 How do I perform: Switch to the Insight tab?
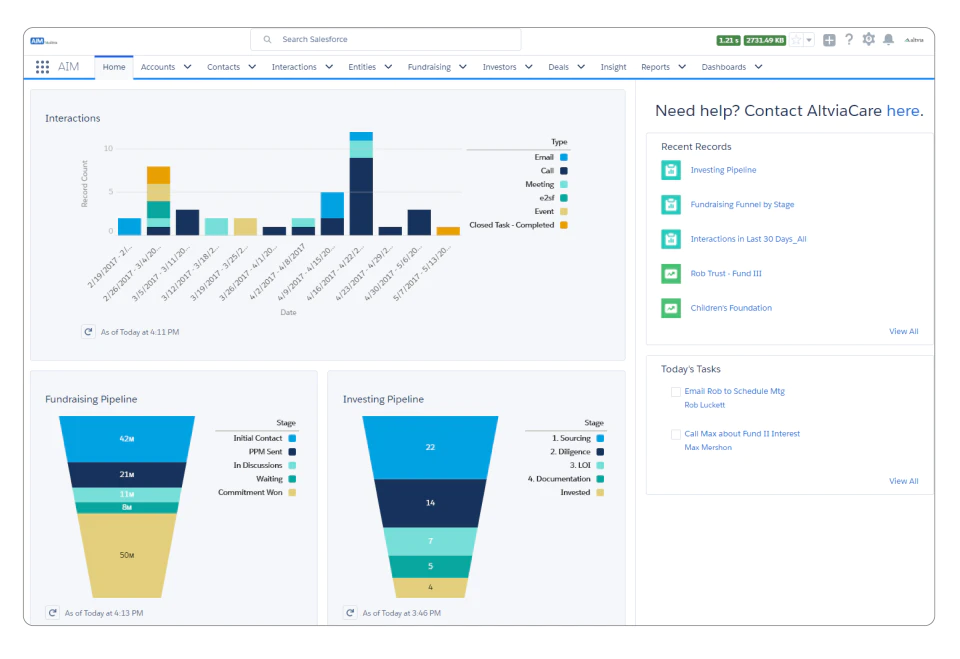tap(613, 67)
